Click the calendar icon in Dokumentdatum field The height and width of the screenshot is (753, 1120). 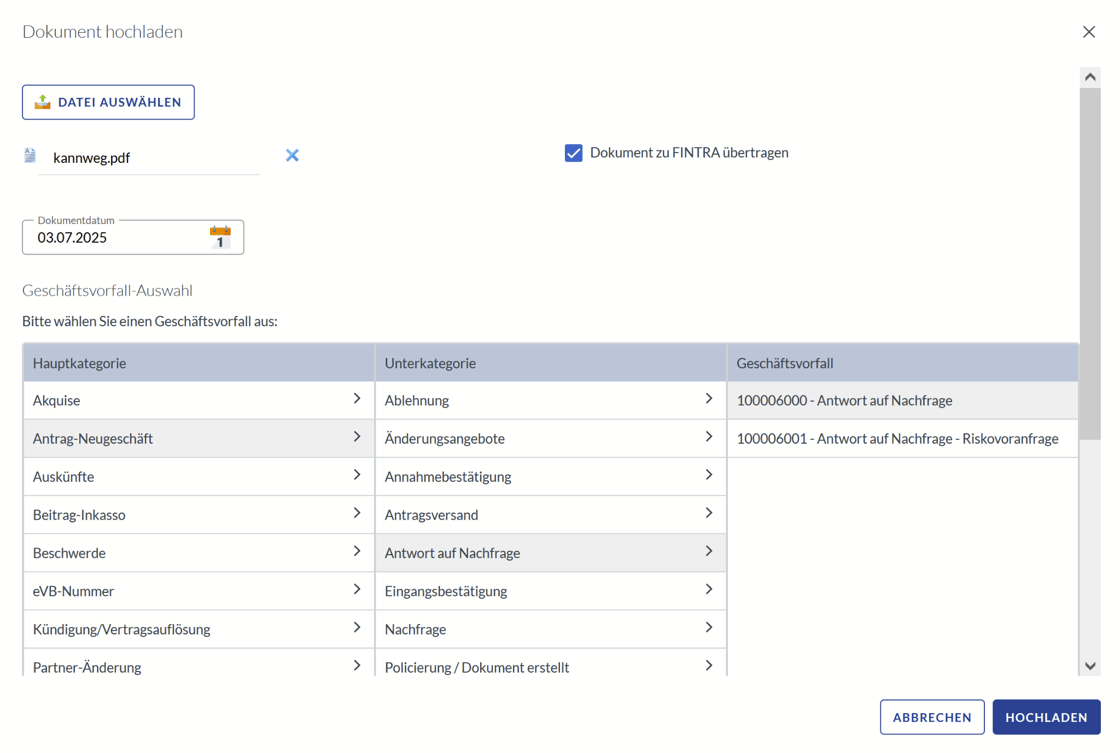coord(220,237)
